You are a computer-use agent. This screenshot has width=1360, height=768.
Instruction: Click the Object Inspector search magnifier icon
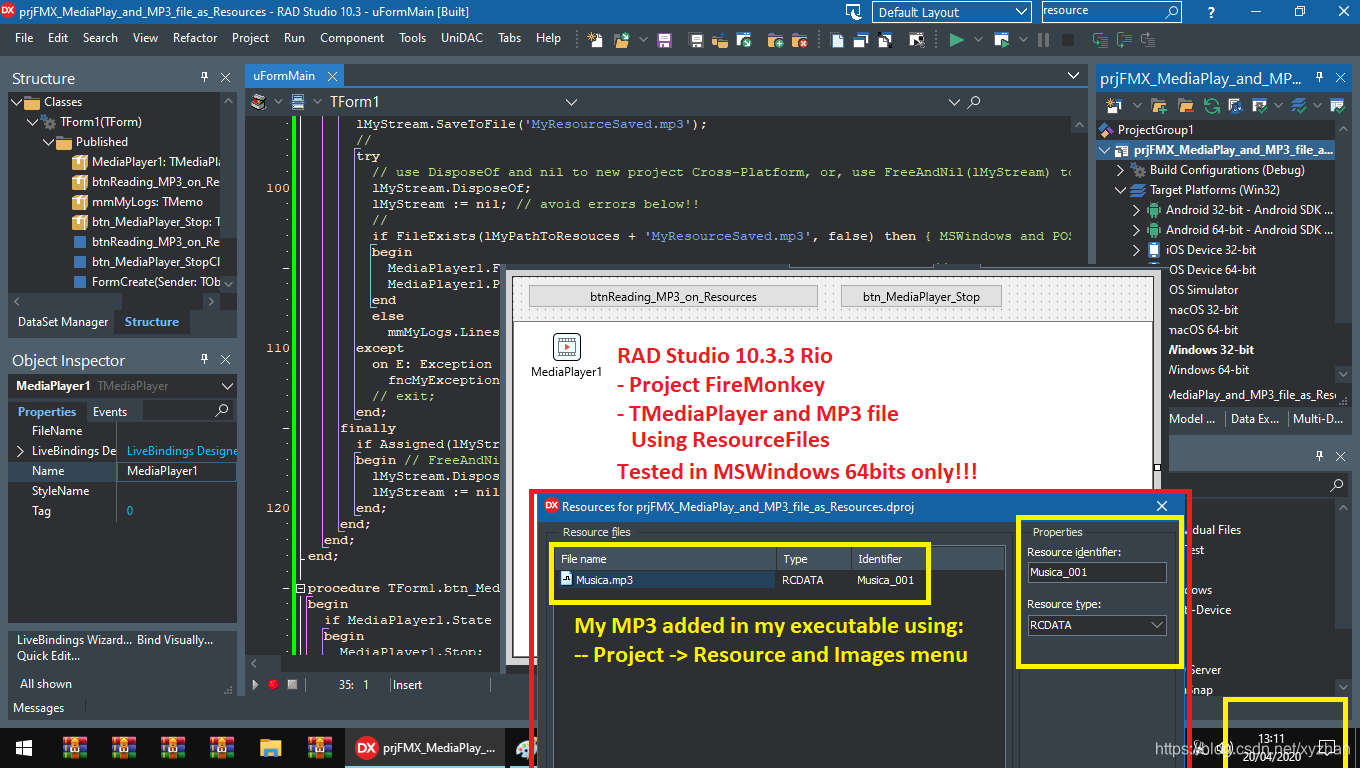[222, 411]
